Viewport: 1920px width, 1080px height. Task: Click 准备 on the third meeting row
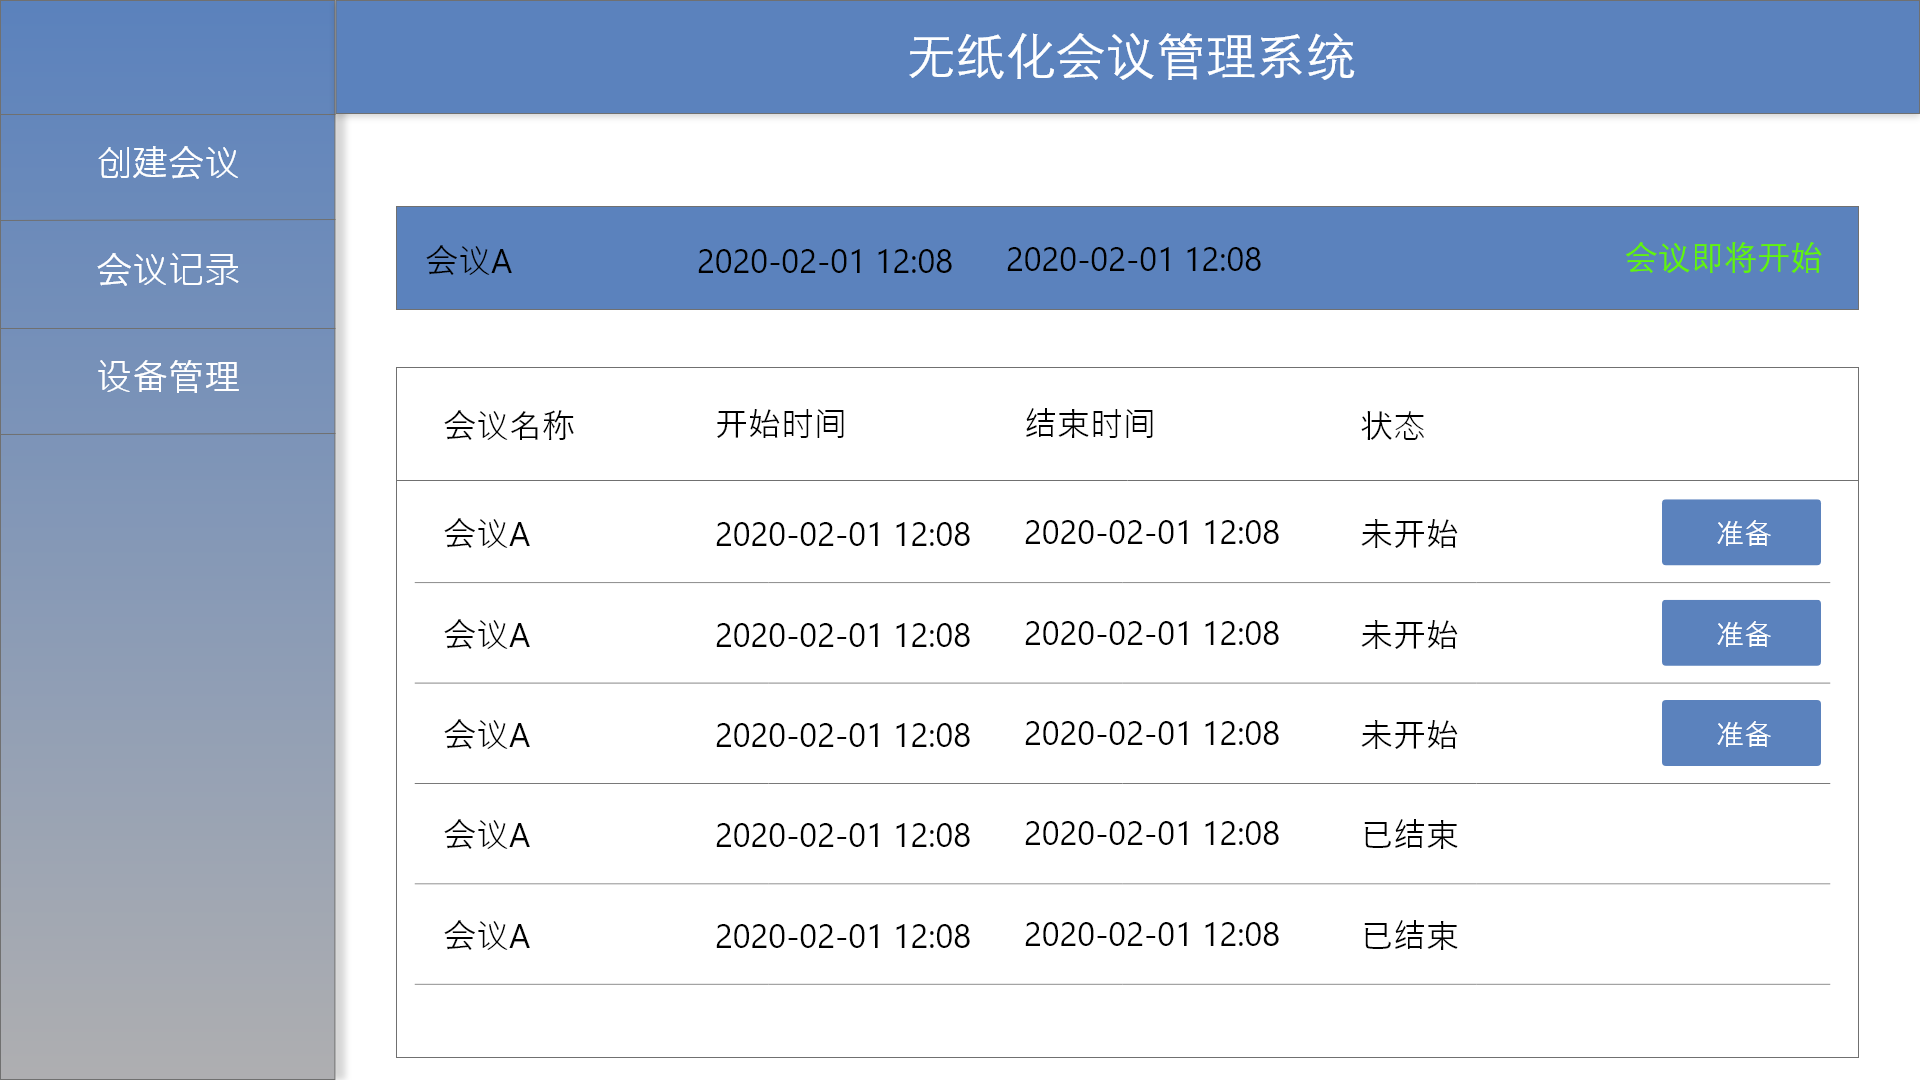1740,733
